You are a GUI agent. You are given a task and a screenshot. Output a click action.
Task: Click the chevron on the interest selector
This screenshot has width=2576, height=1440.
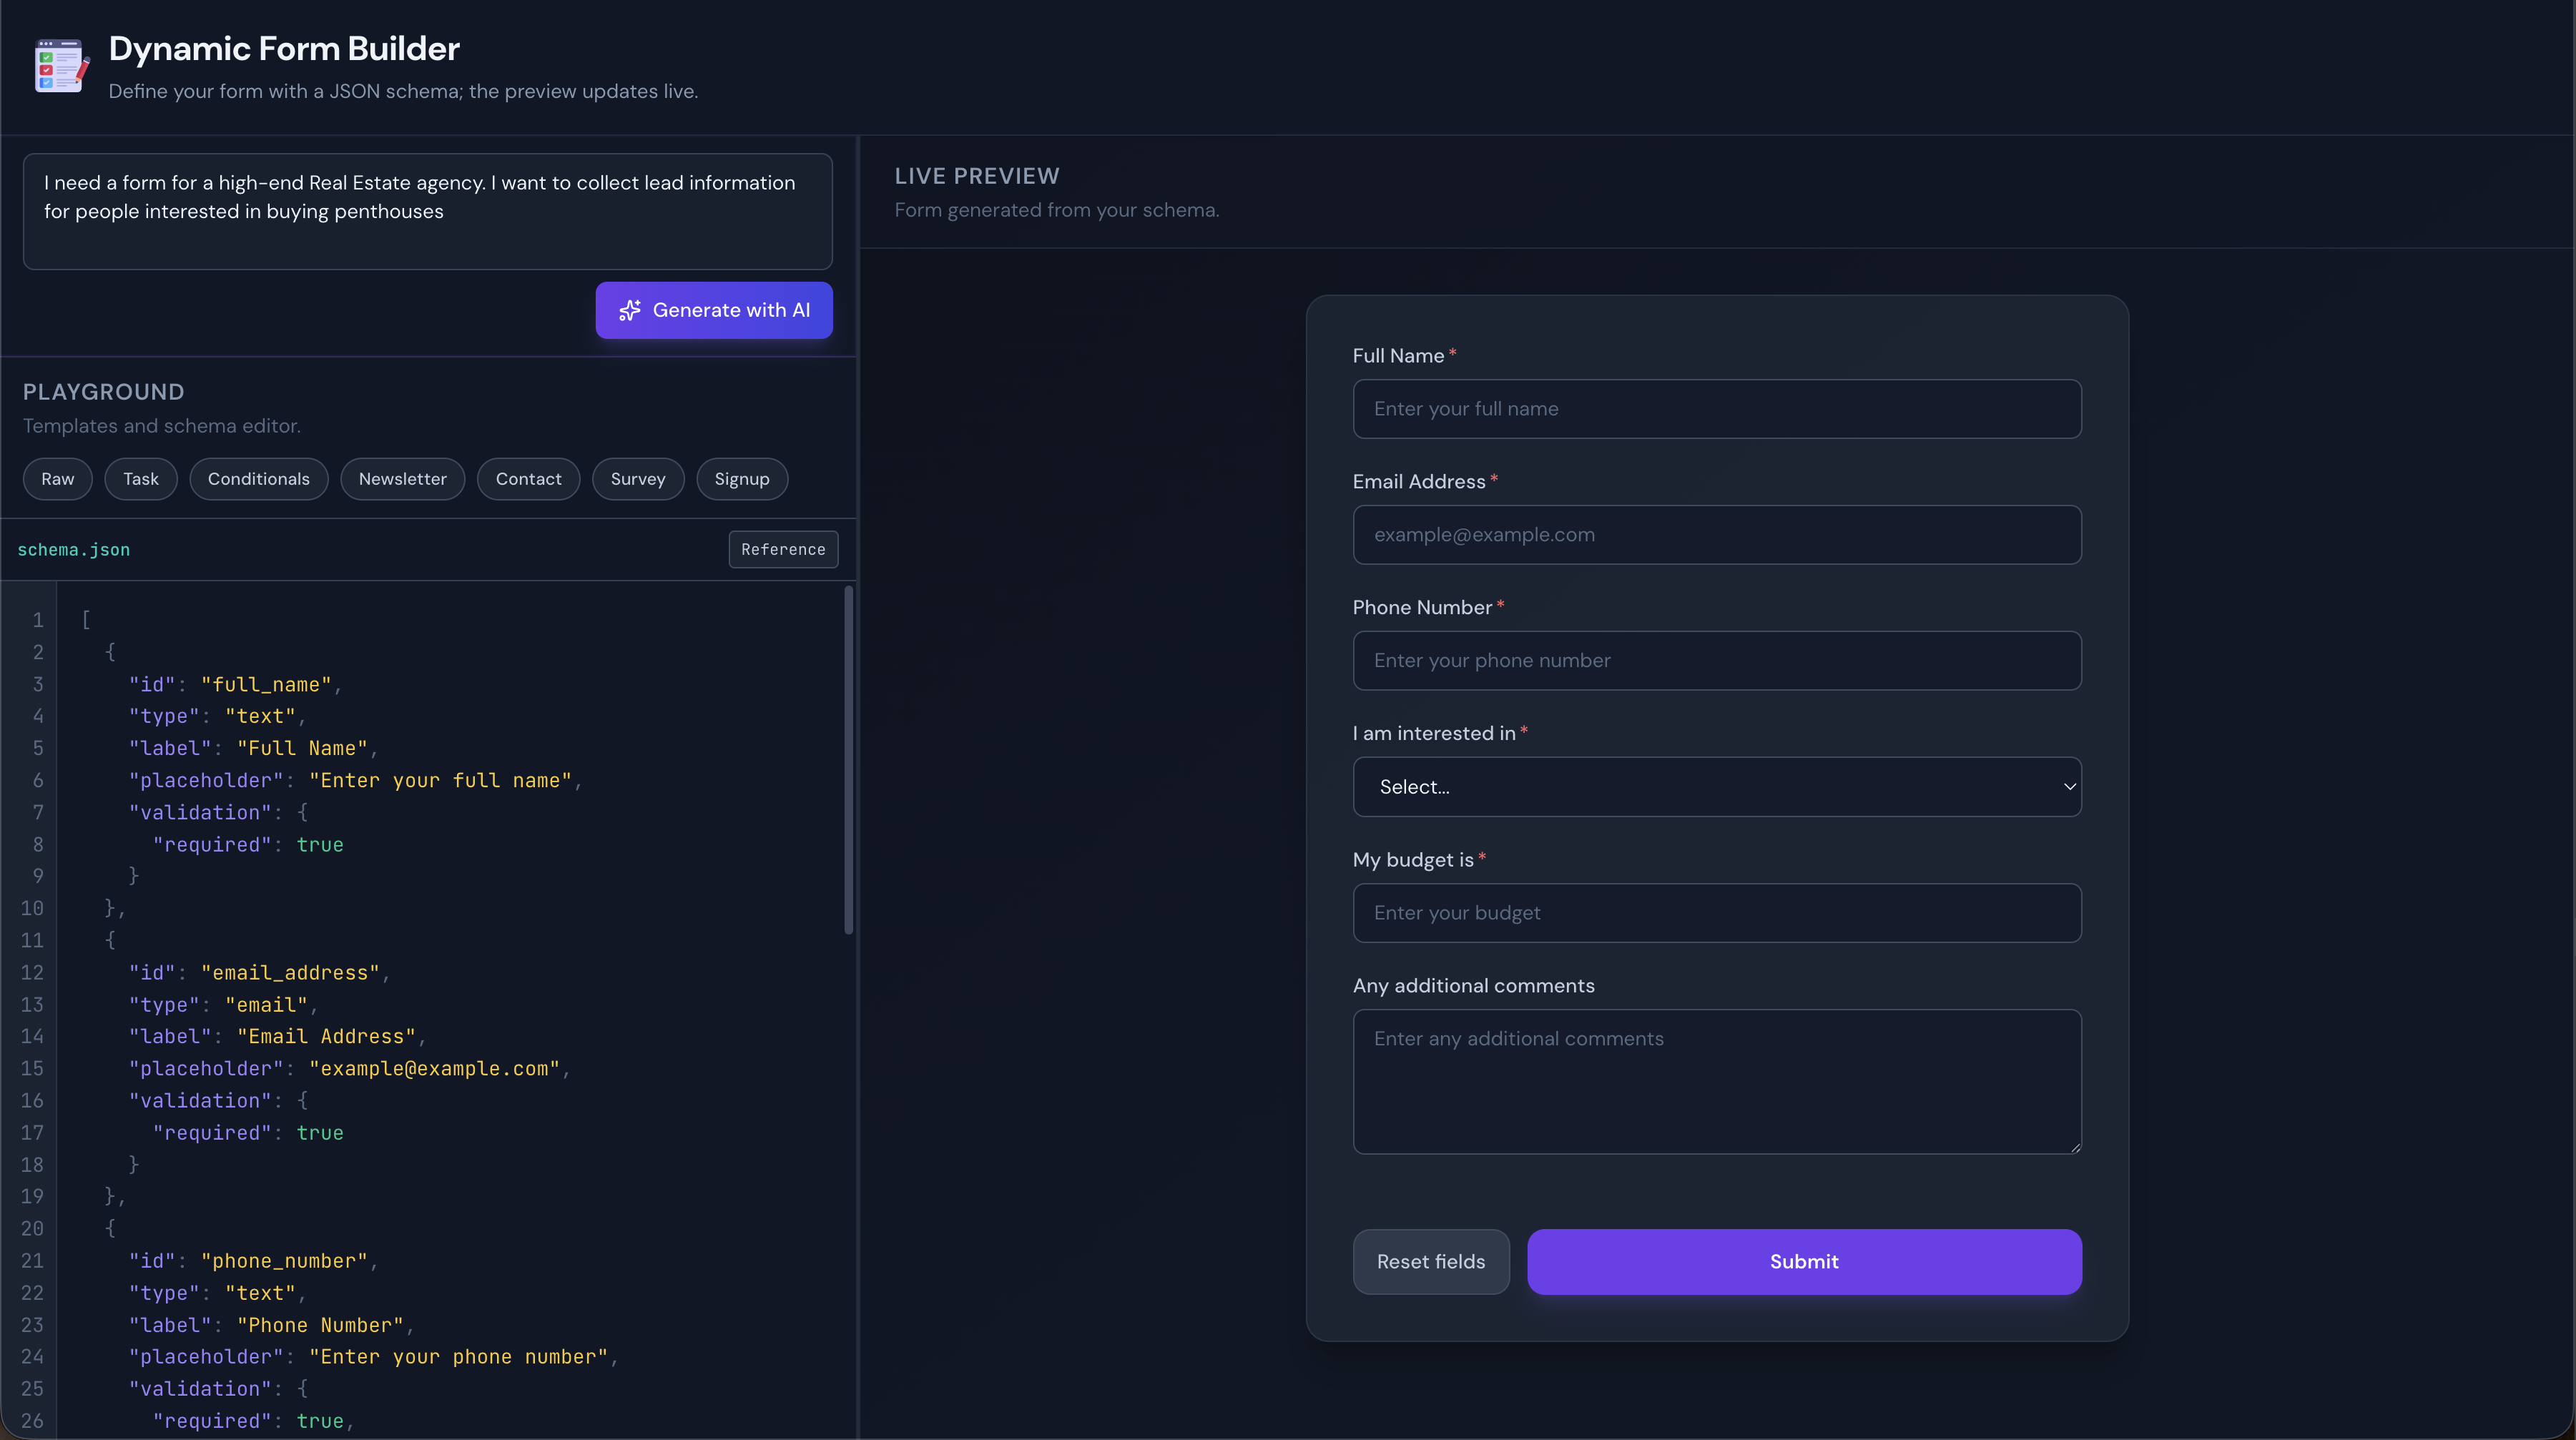coord(2069,787)
